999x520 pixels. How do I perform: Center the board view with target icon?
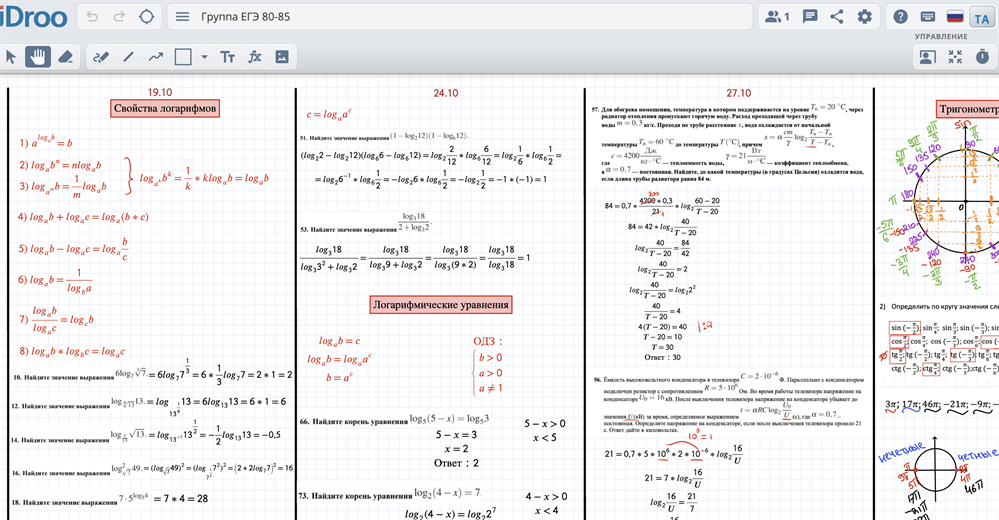click(147, 17)
